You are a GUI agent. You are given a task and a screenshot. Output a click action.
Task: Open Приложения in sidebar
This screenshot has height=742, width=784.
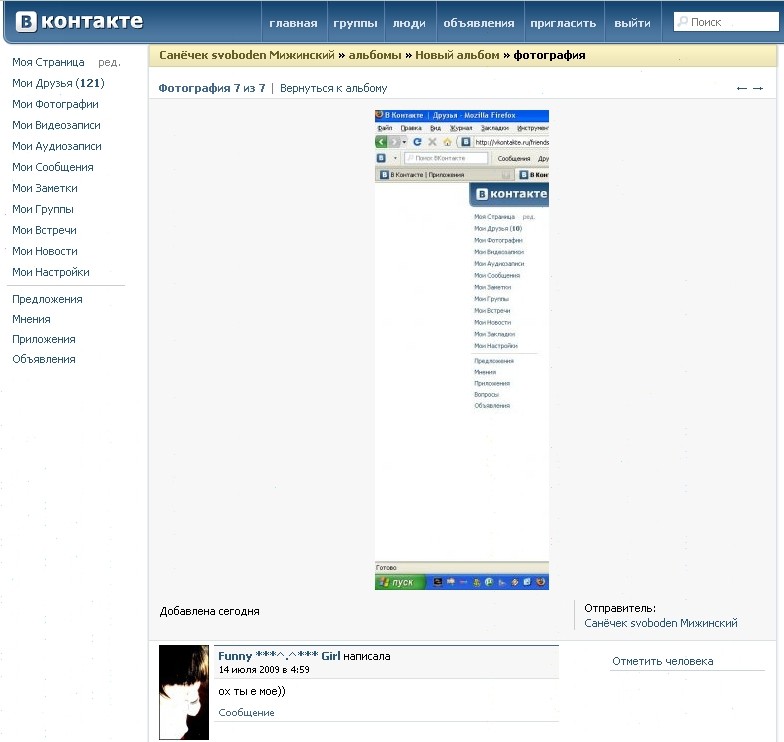(44, 339)
